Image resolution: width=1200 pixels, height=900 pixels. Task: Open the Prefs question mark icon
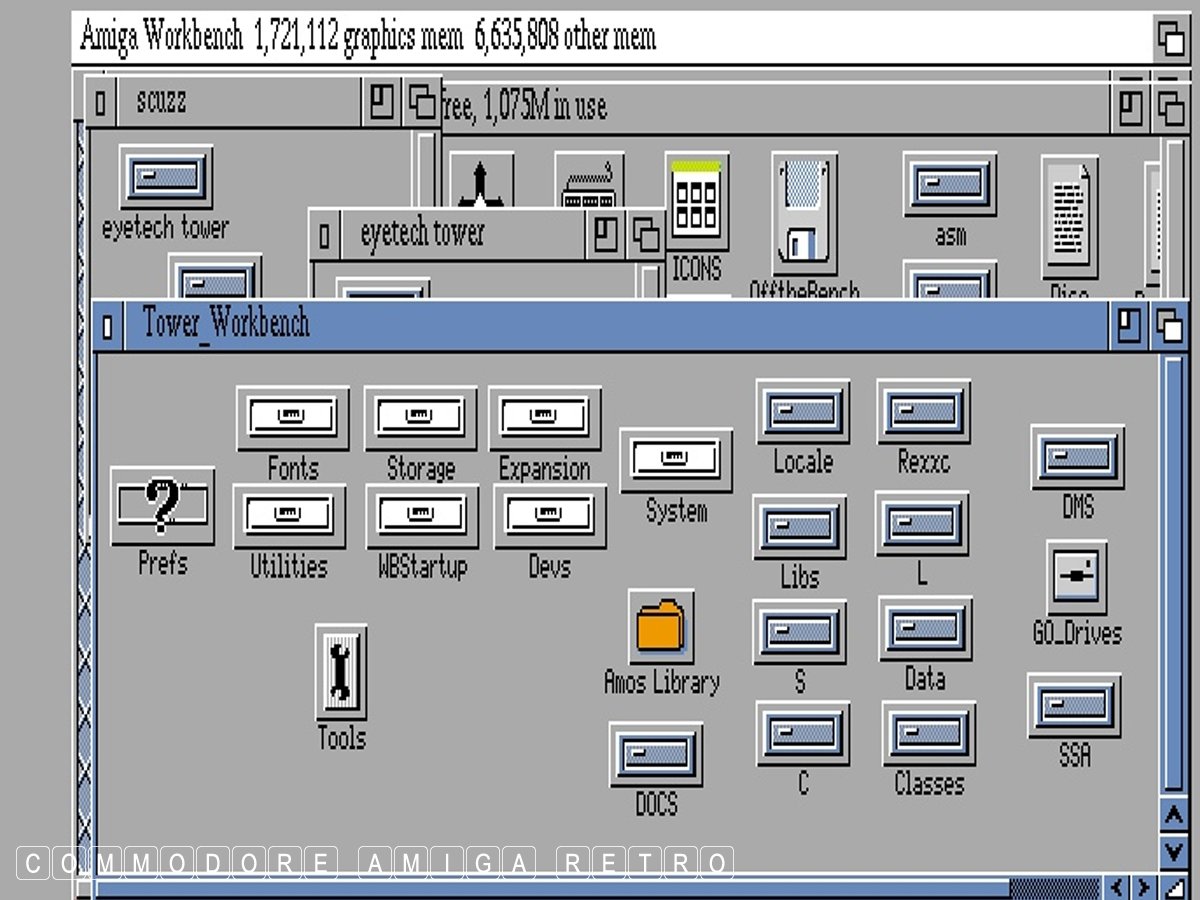click(162, 506)
